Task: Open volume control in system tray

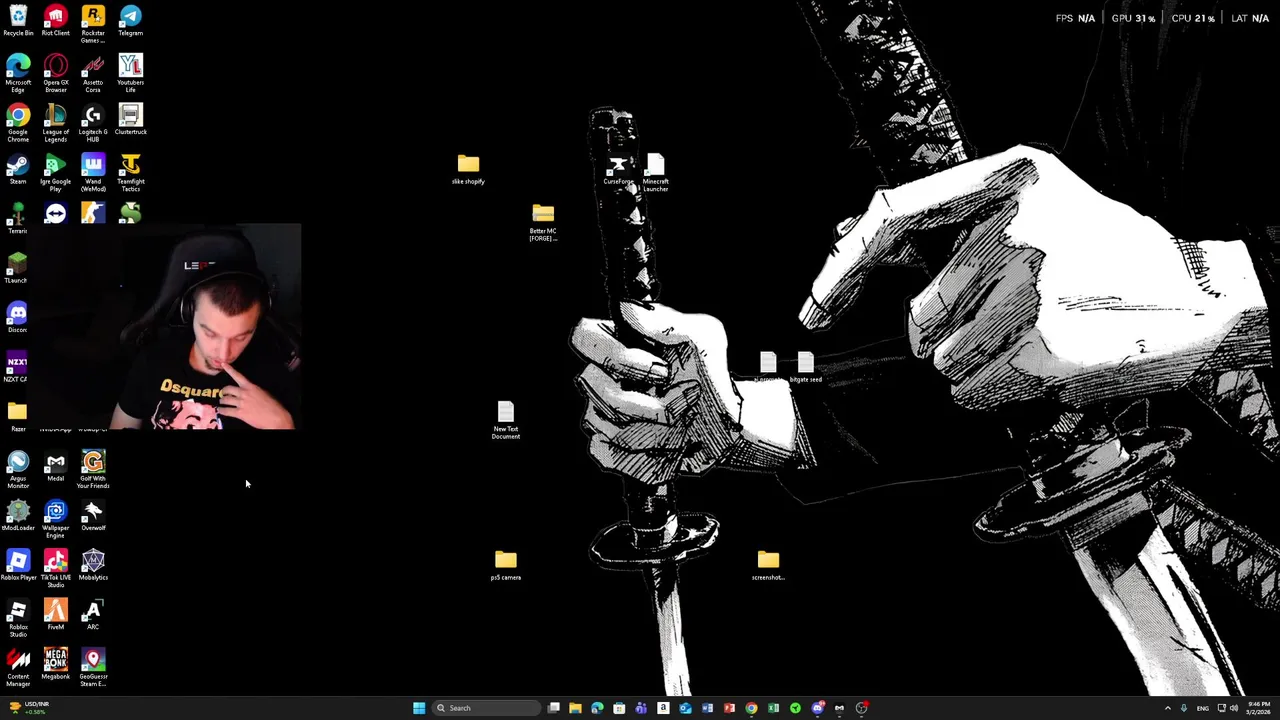Action: coord(1234,708)
